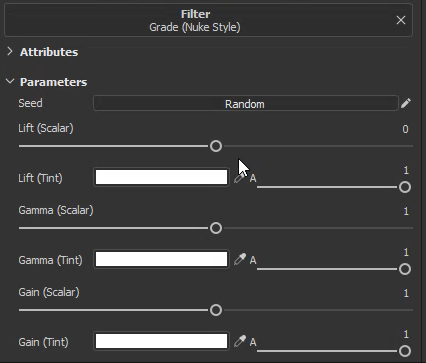Screen dimensions: 426x363
Task: Click the A icon next to Lift (Tint)
Action: click(253, 178)
